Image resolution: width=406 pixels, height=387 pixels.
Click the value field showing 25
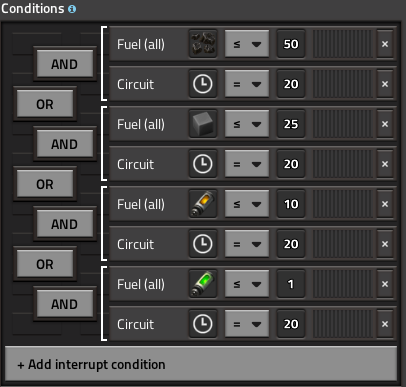(291, 124)
